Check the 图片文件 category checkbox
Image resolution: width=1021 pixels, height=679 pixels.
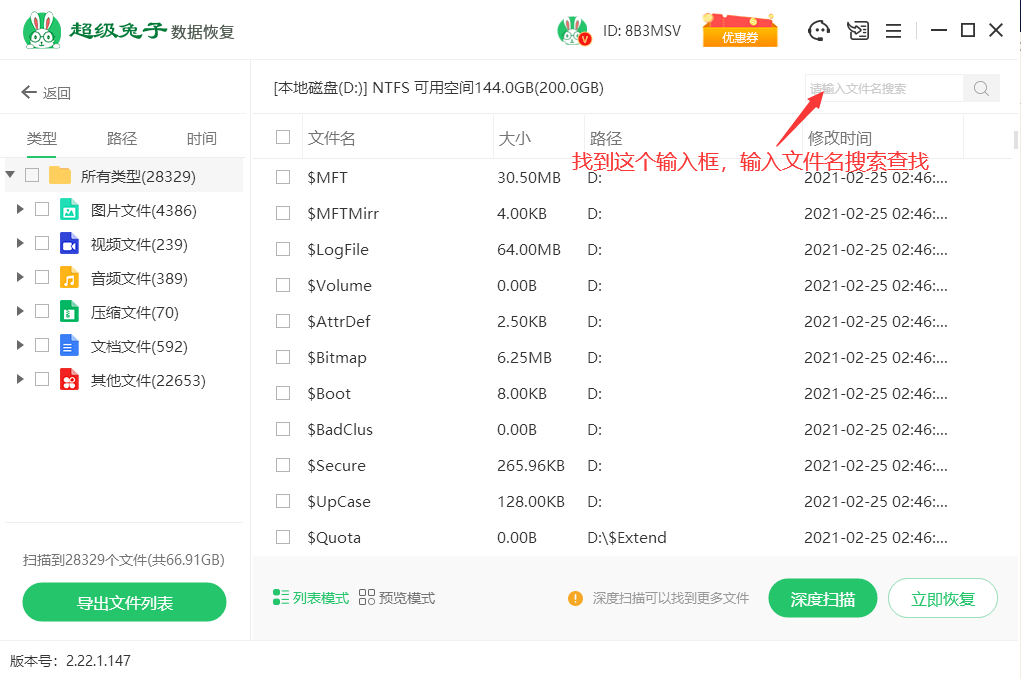(x=42, y=210)
